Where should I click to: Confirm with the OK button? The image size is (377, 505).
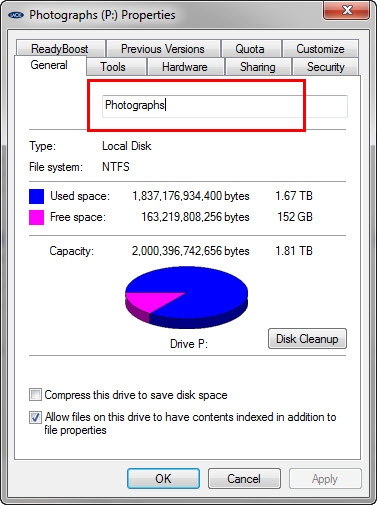(163, 479)
